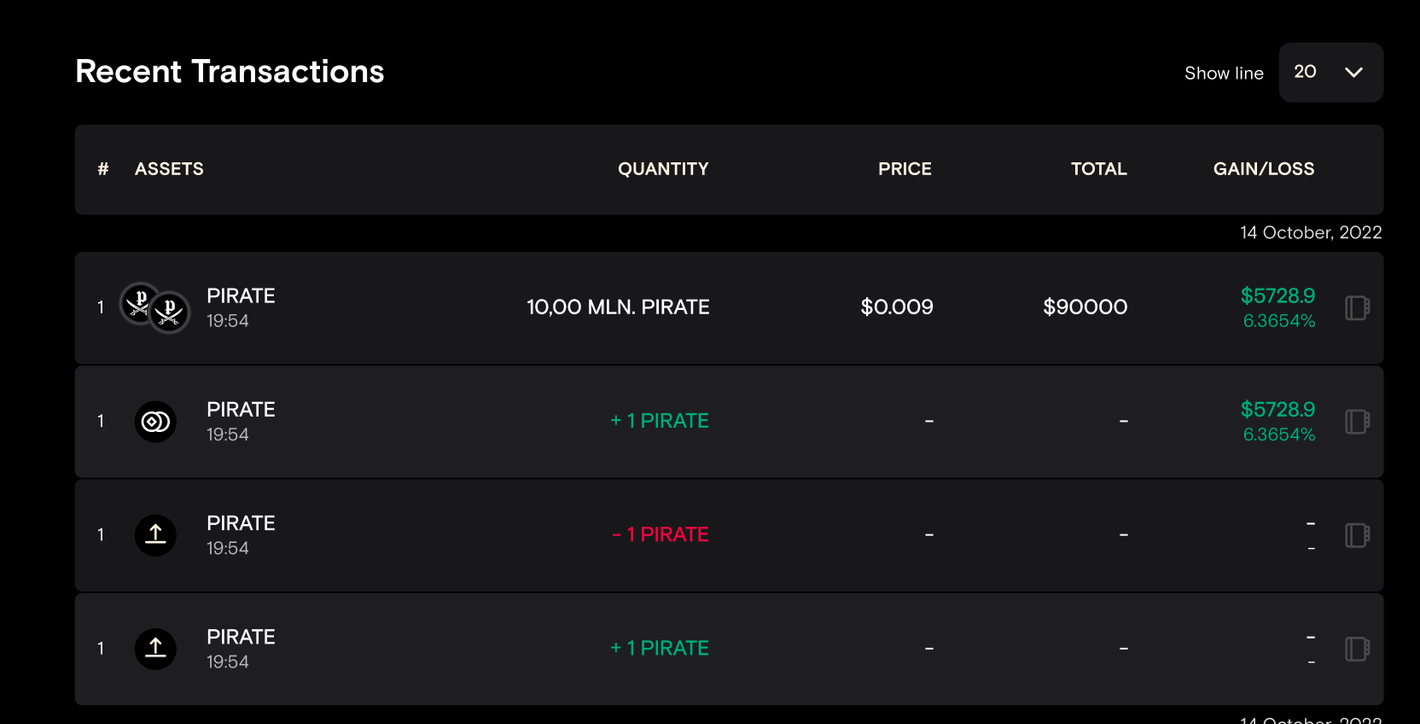
Task: Click the chevron beside 20
Action: 1354,72
